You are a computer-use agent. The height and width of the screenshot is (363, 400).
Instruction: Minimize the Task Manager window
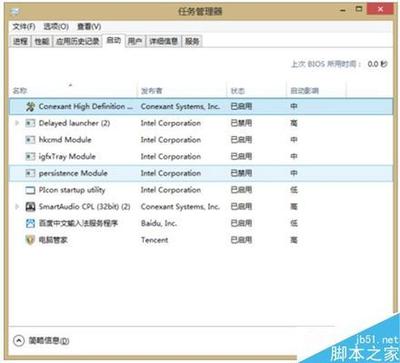[x=343, y=10]
